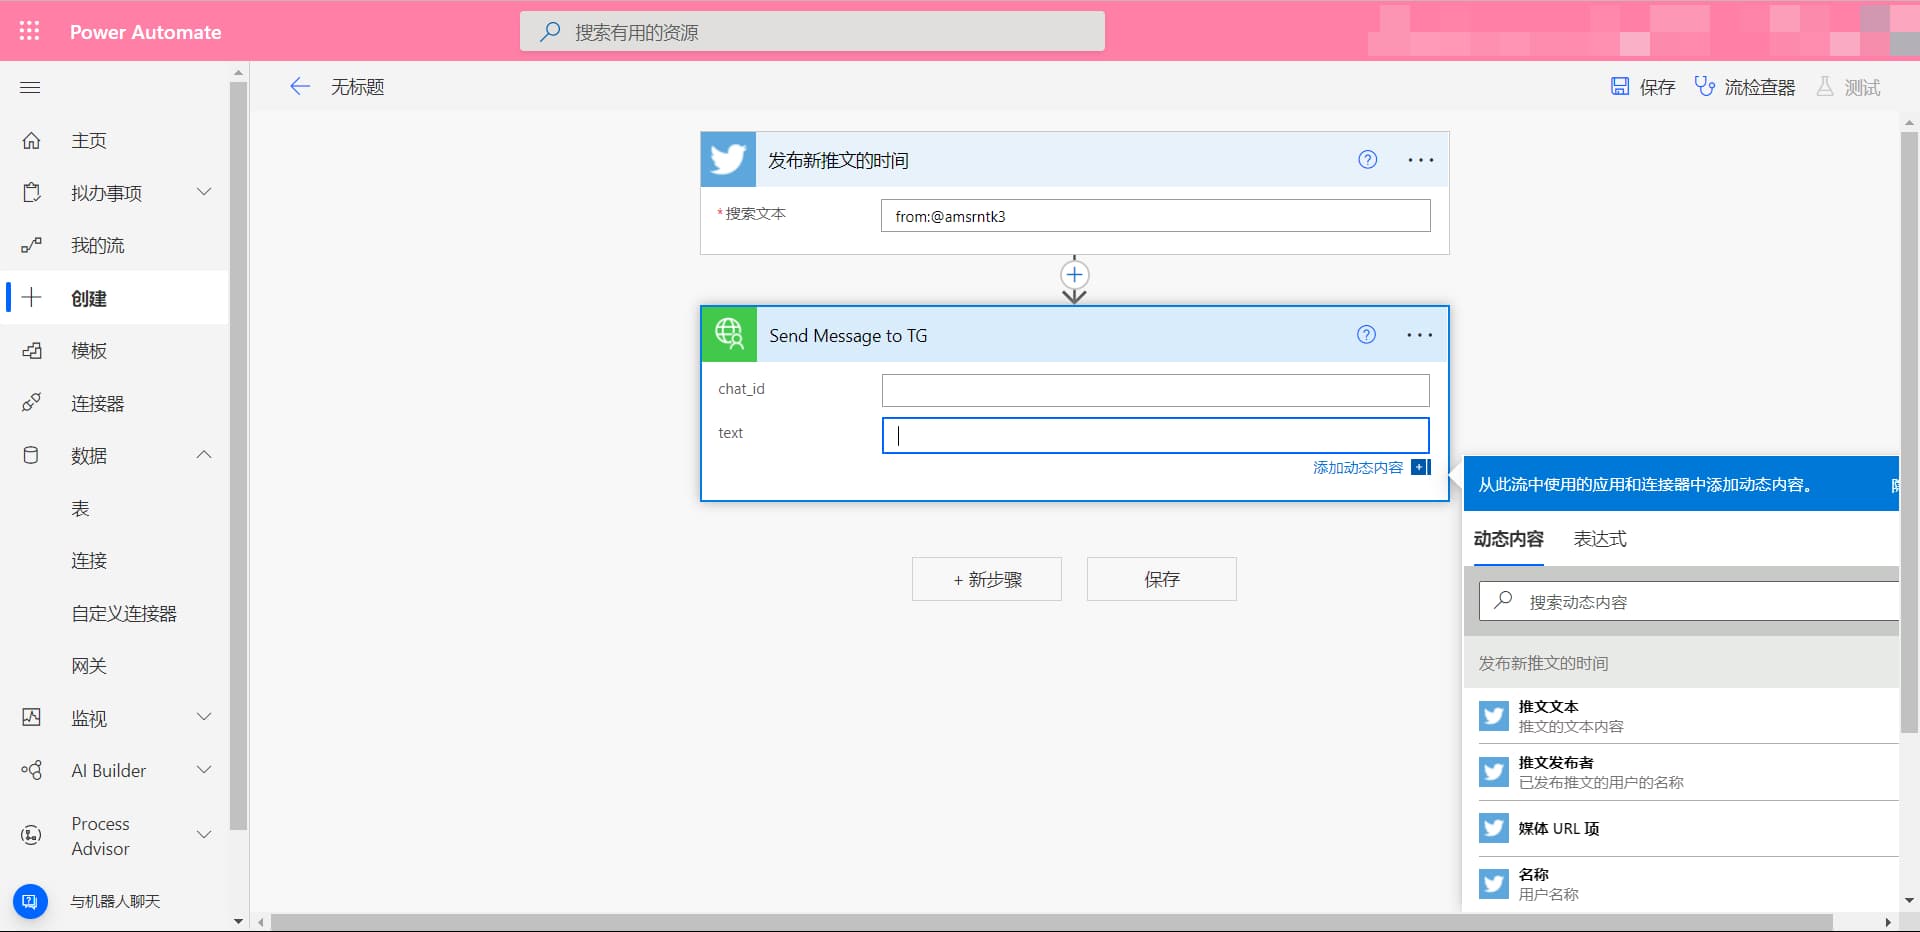Image resolution: width=1920 pixels, height=932 pixels.
Task: Expand the 监视 navigation section
Action: pos(204,717)
